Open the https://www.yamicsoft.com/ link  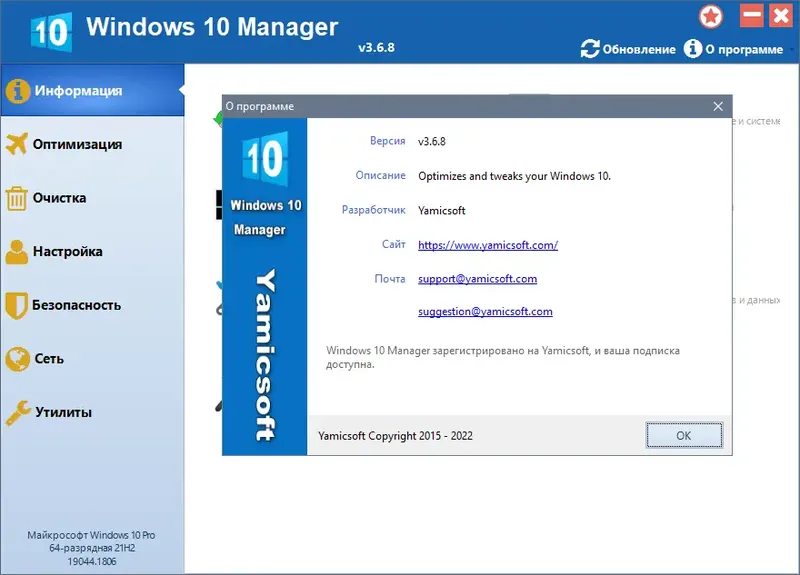click(488, 245)
